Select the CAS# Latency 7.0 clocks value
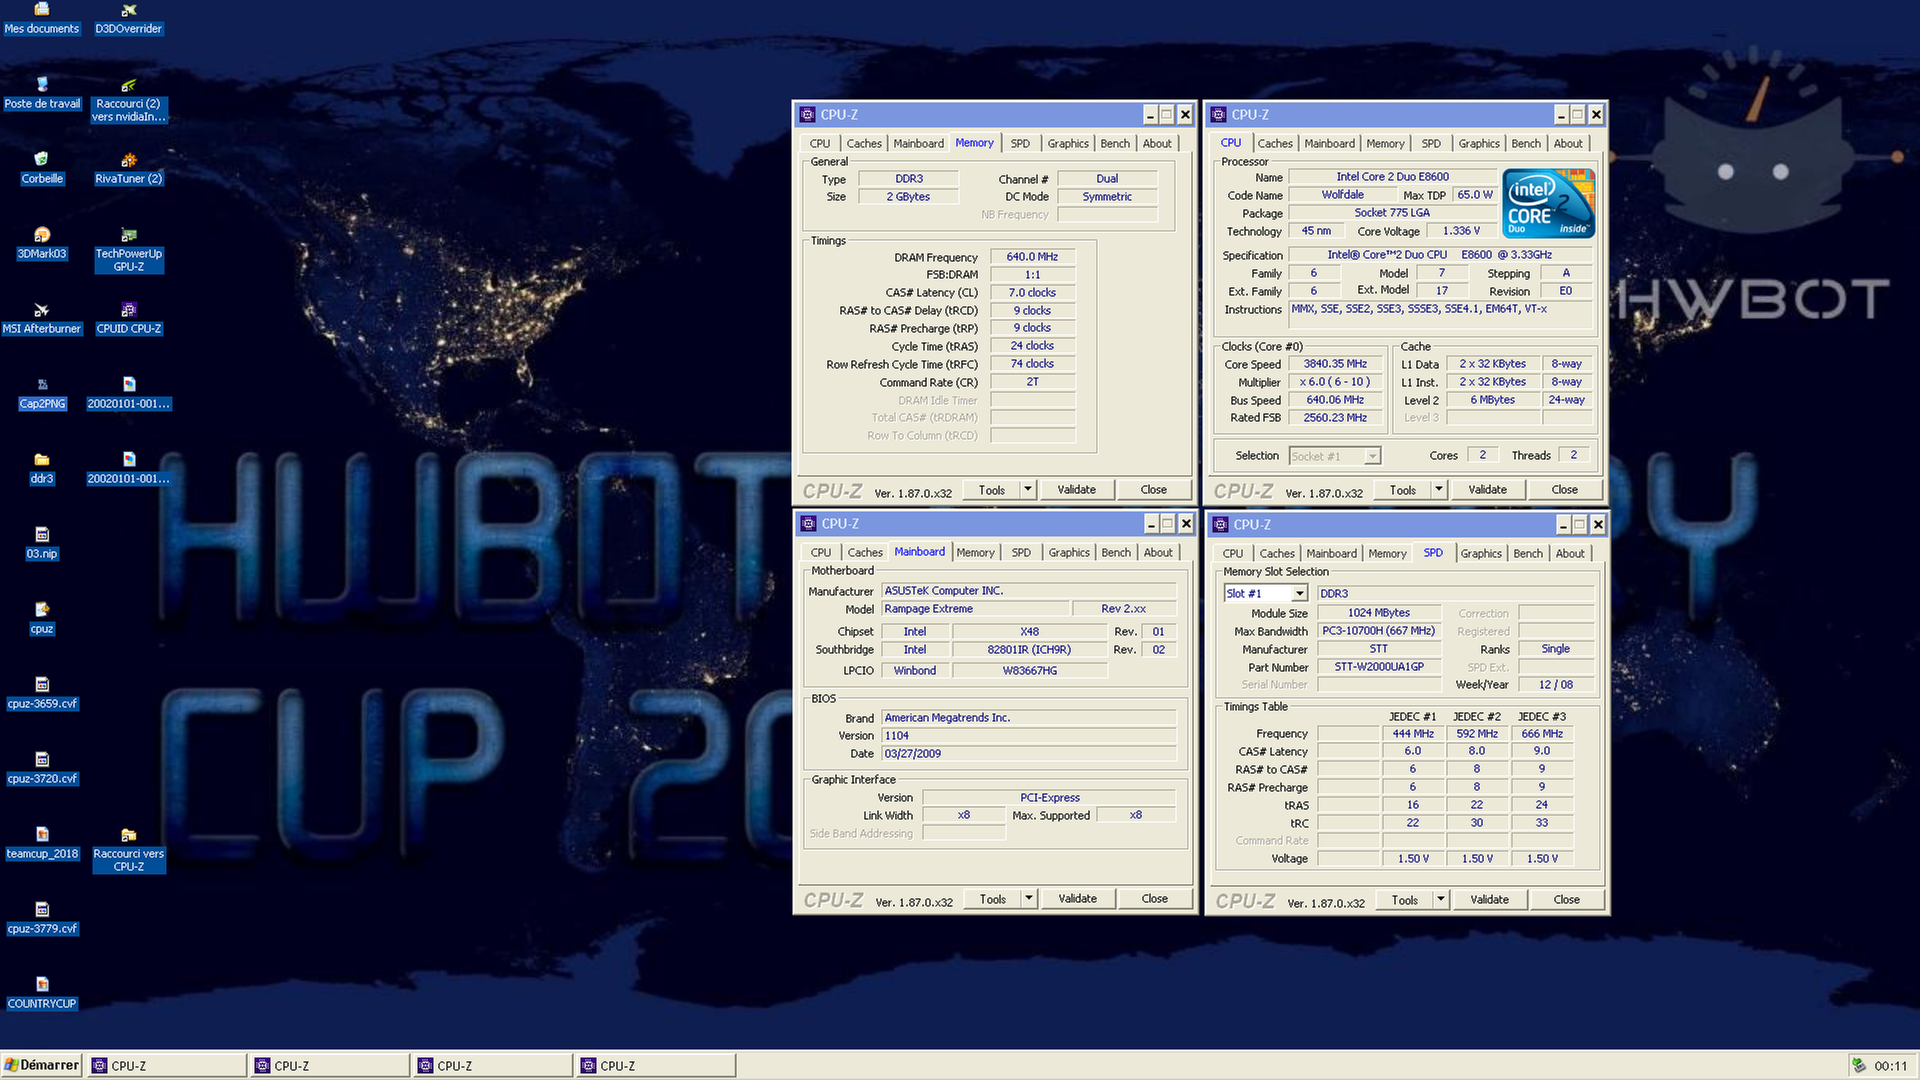Screen dimensions: 1920x1080 click(x=1032, y=293)
